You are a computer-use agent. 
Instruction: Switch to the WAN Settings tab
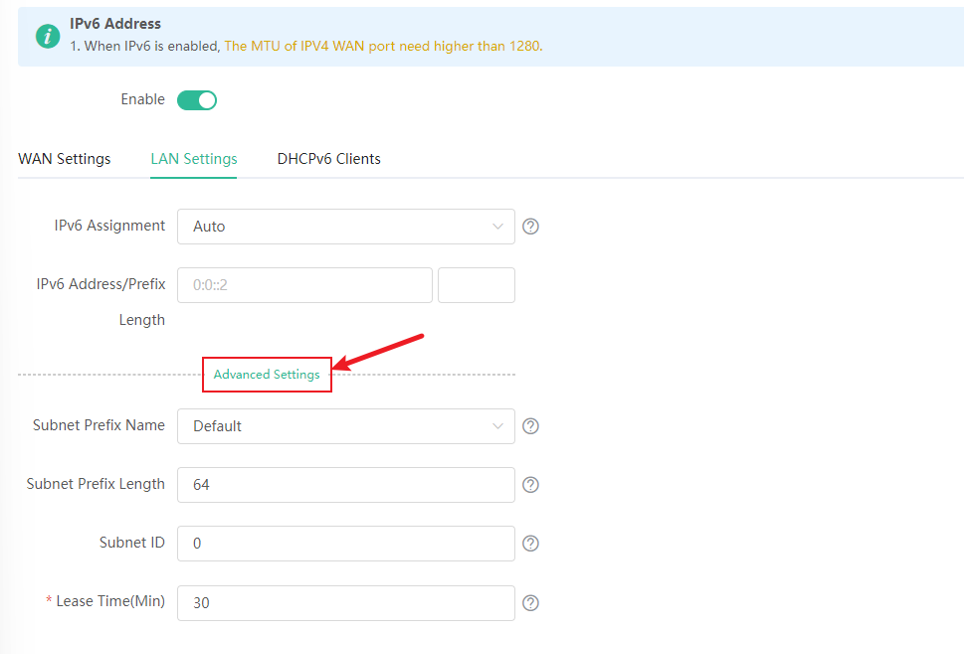pos(65,159)
